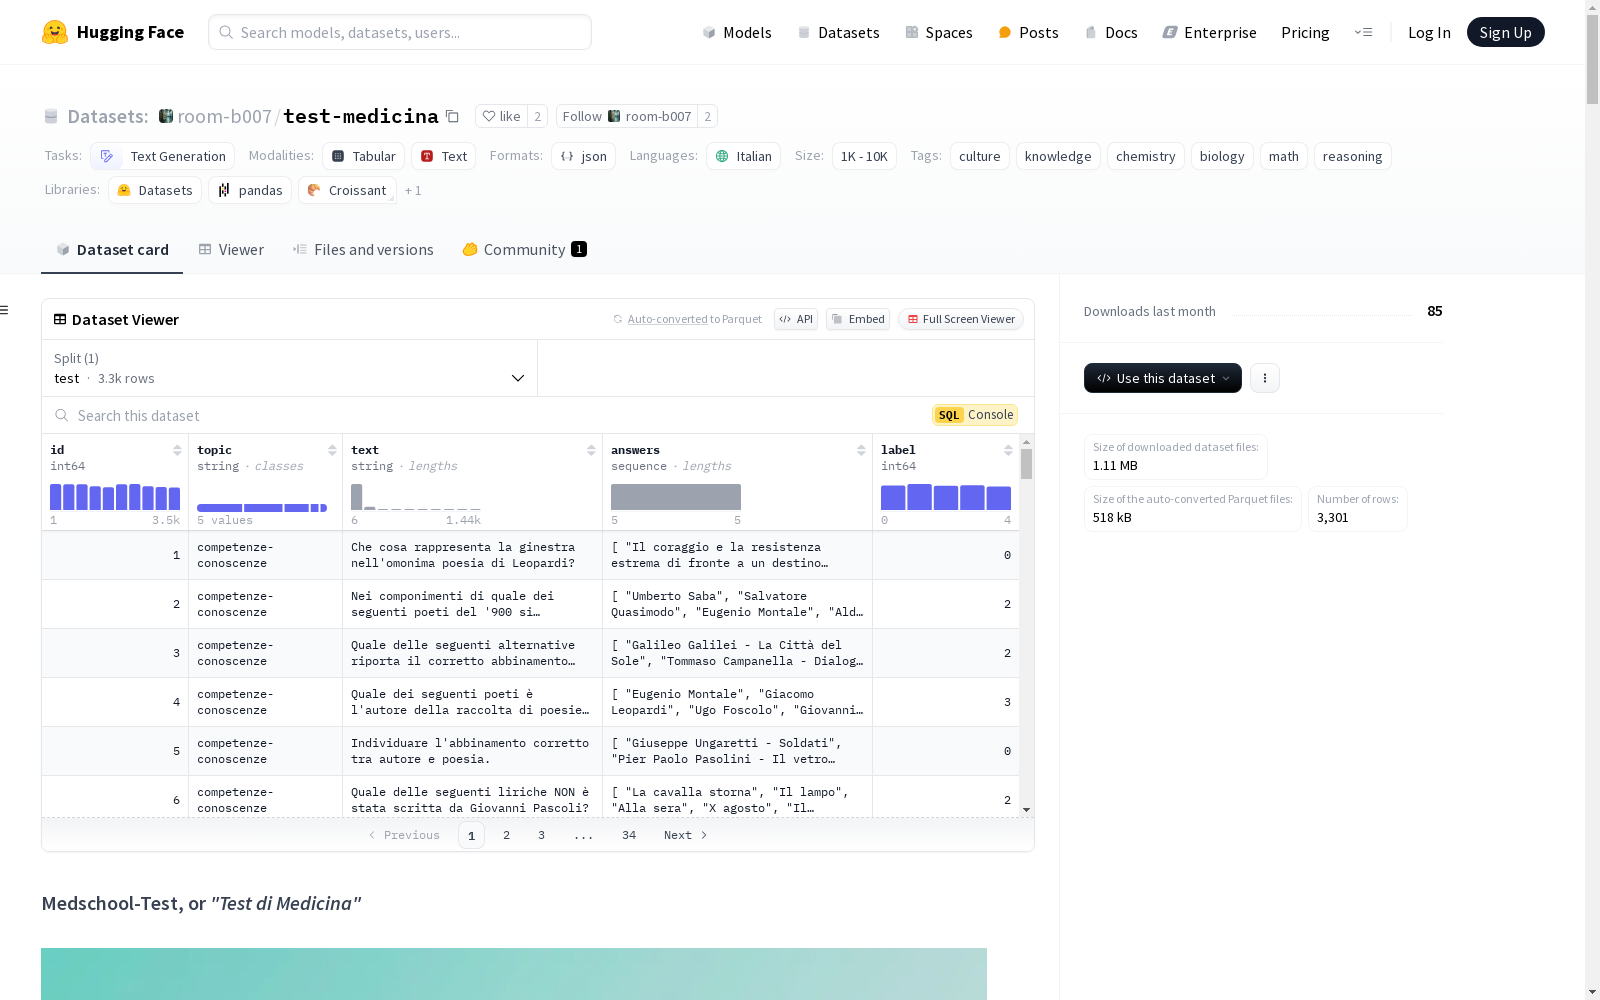
Task: Open Pricing in the top navigation
Action: pos(1305,32)
